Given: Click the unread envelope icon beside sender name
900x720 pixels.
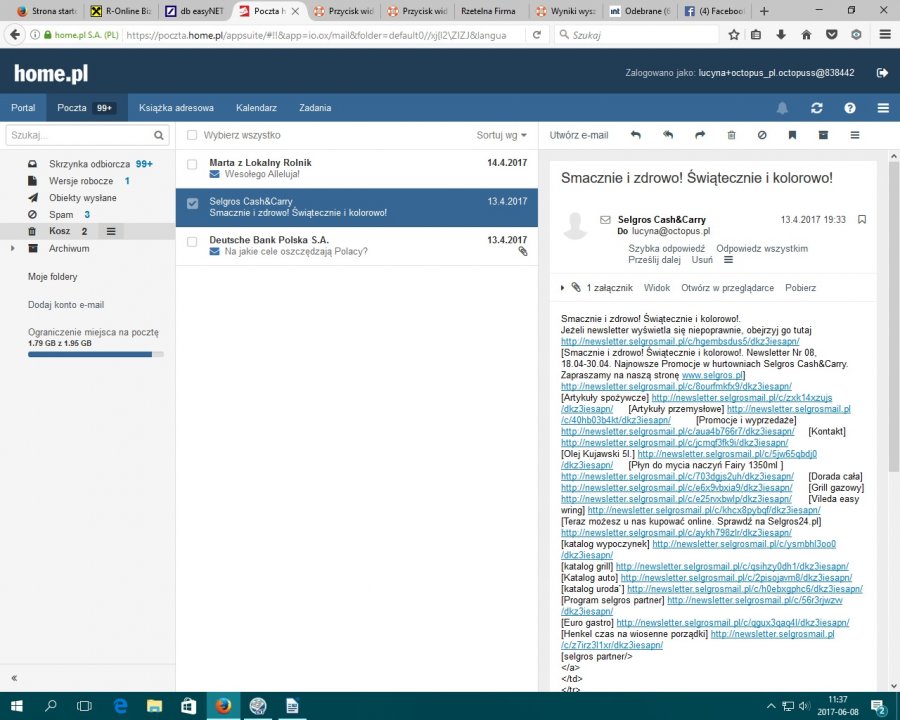Looking at the screenshot, I should (x=605, y=219).
